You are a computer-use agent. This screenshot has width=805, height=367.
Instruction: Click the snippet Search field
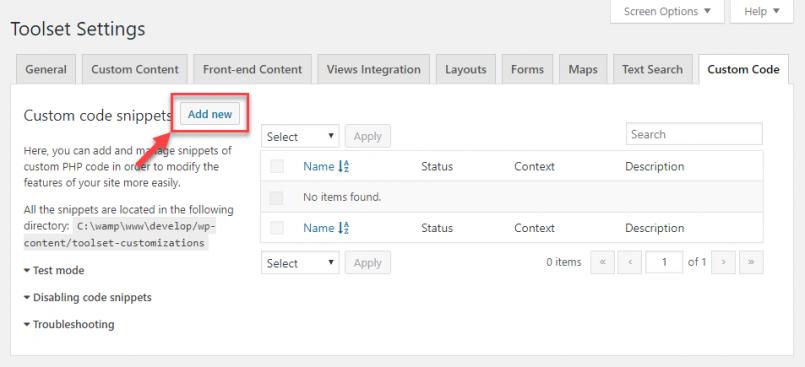[x=694, y=134]
